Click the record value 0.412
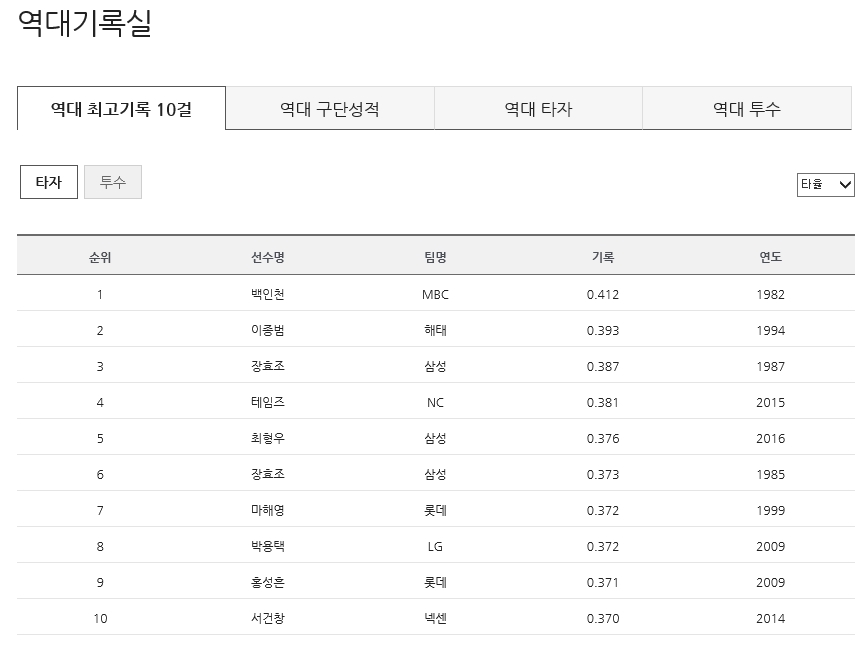The height and width of the screenshot is (663, 863). pyautogui.click(x=603, y=294)
